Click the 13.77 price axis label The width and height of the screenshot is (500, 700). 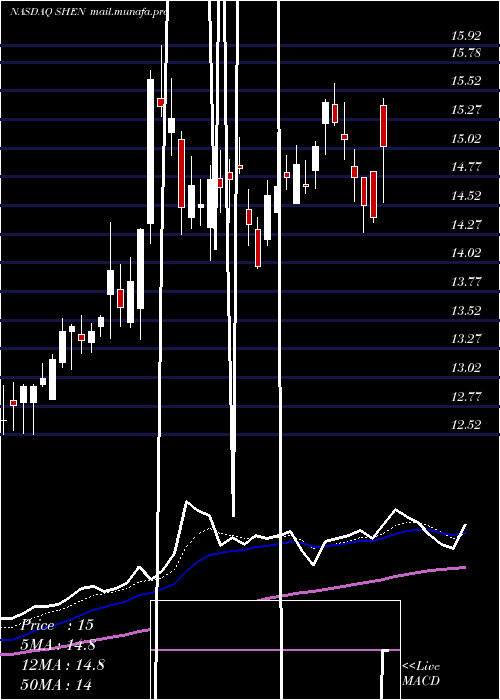[466, 281]
